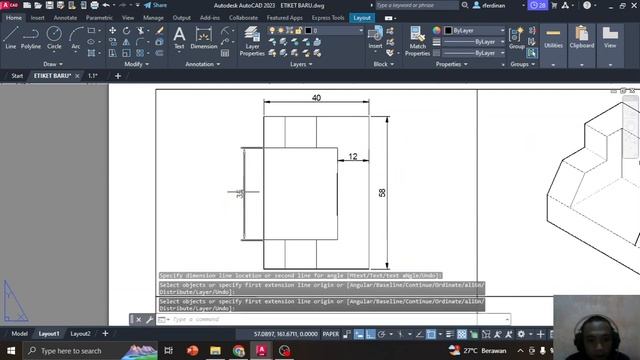
Task: Click the Share button
Action: (x=156, y=5)
